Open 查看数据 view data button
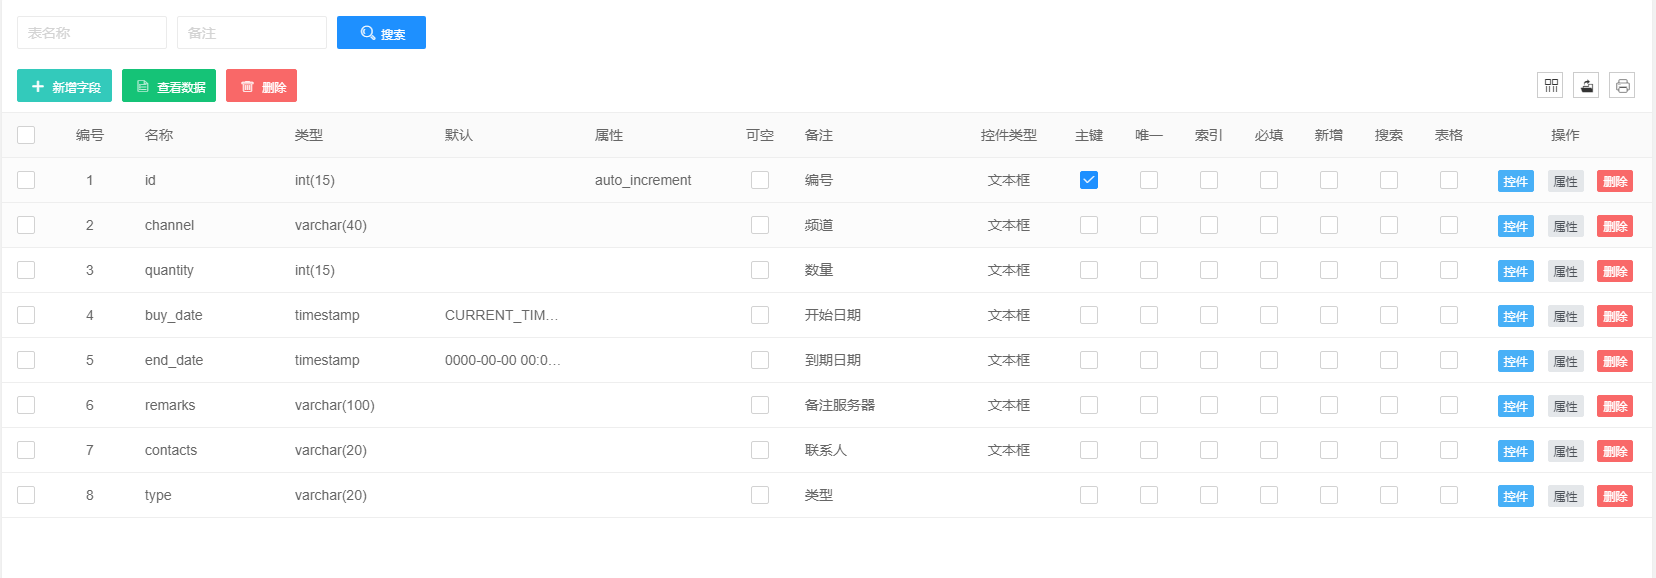Image resolution: width=1656 pixels, height=578 pixels. pyautogui.click(x=169, y=87)
